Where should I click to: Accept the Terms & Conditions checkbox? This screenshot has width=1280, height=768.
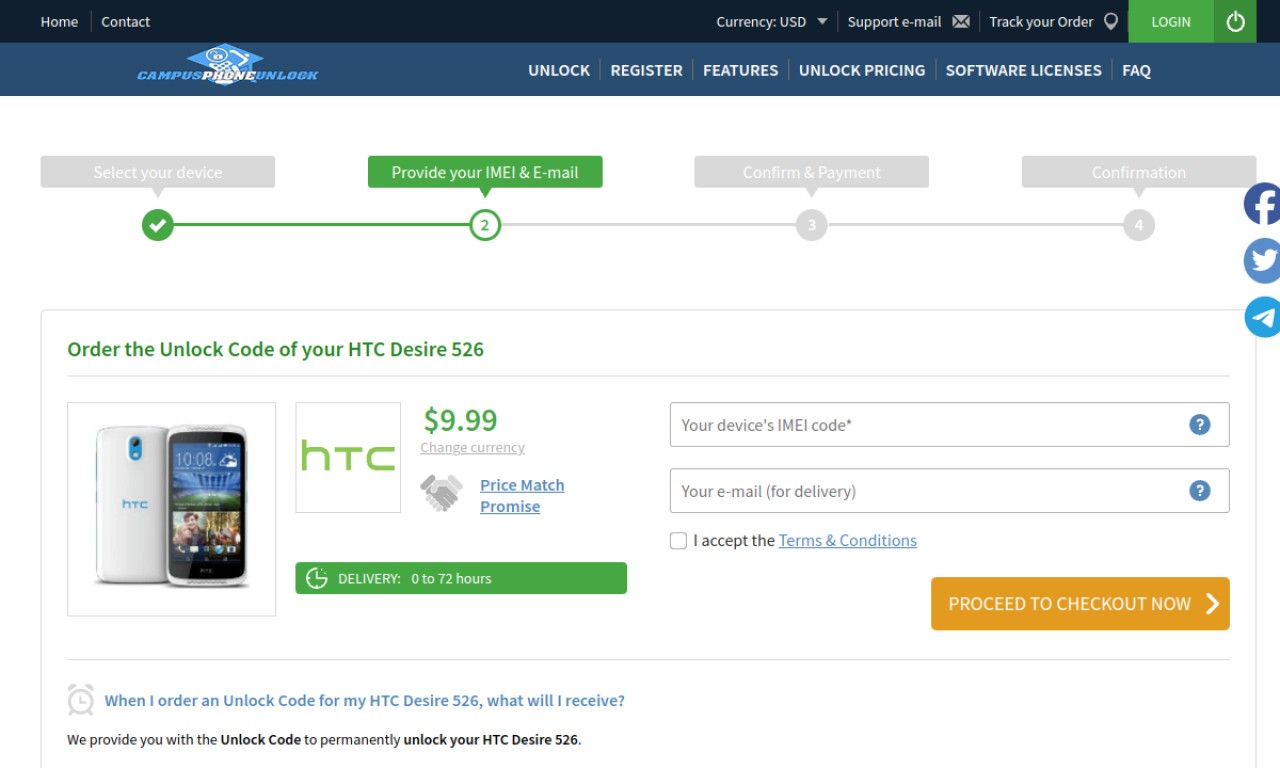point(678,541)
